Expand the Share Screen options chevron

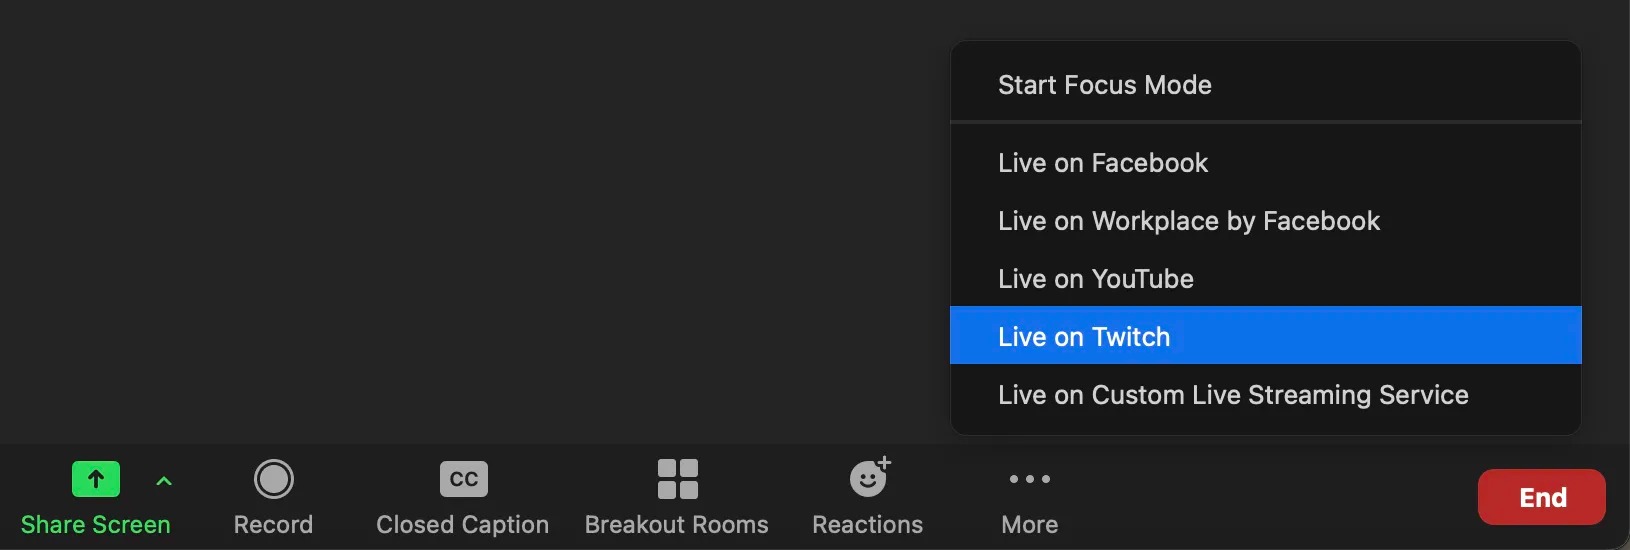click(x=164, y=481)
